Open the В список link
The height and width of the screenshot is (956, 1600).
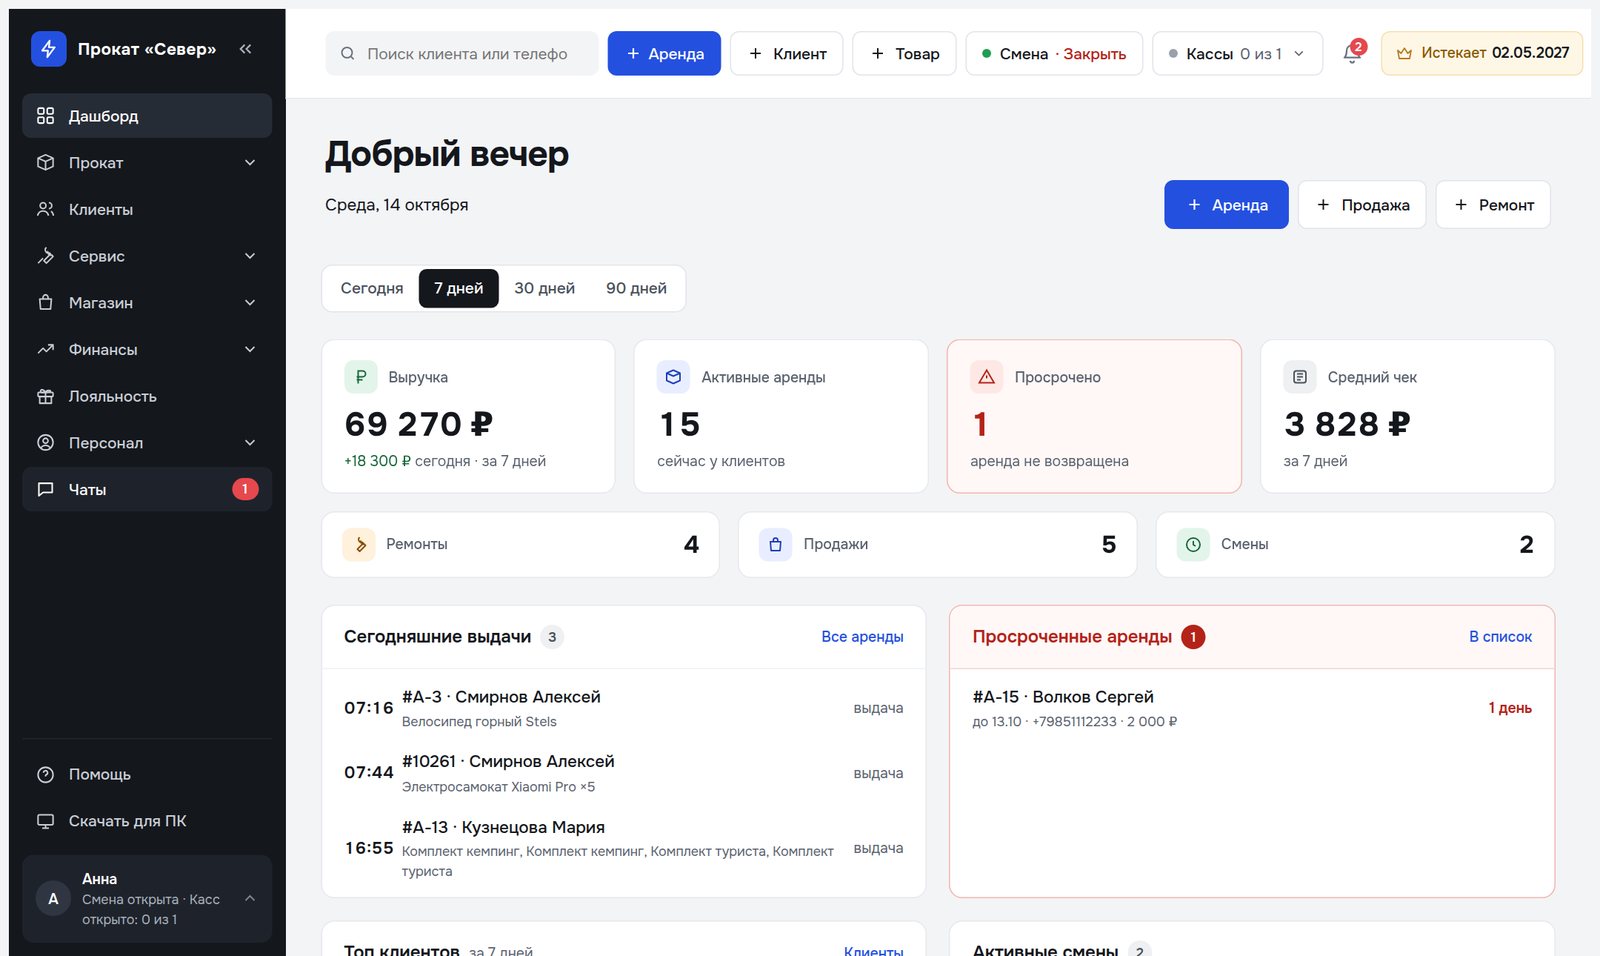1500,637
